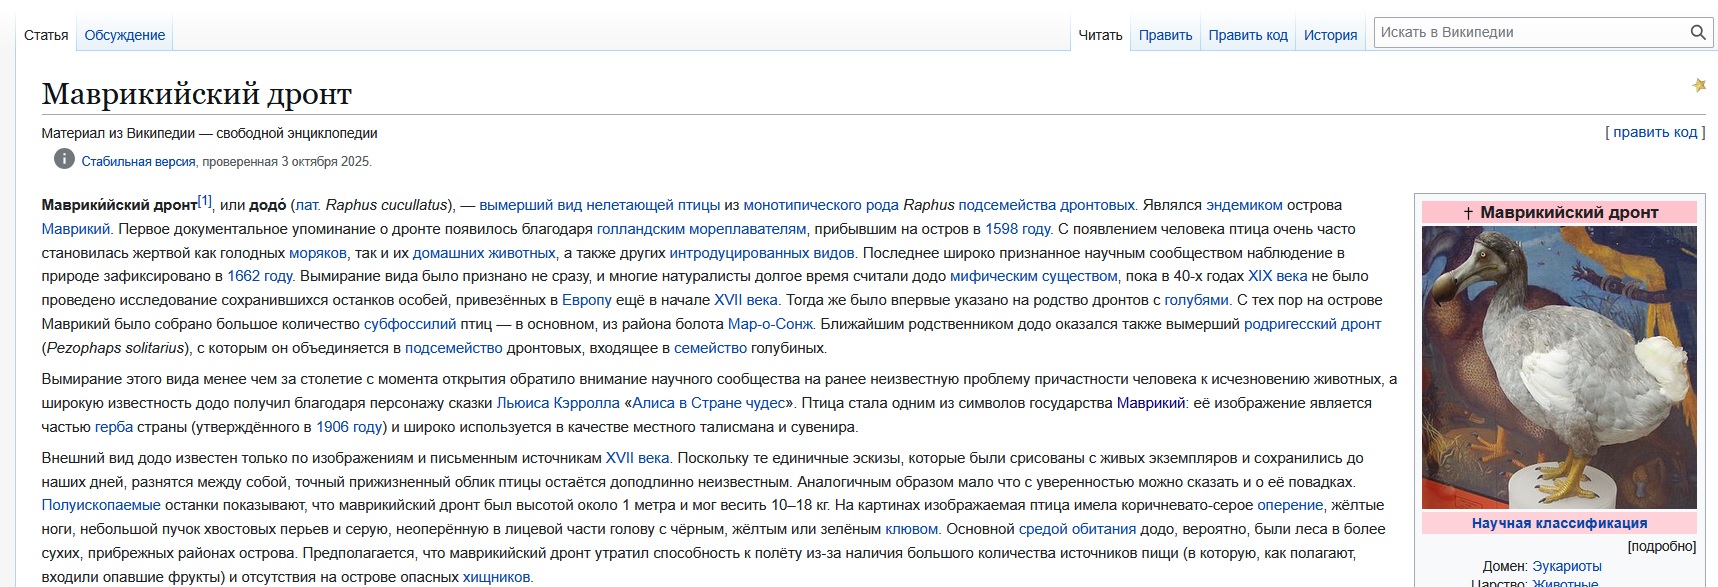Open the Править код tab

tap(1248, 35)
